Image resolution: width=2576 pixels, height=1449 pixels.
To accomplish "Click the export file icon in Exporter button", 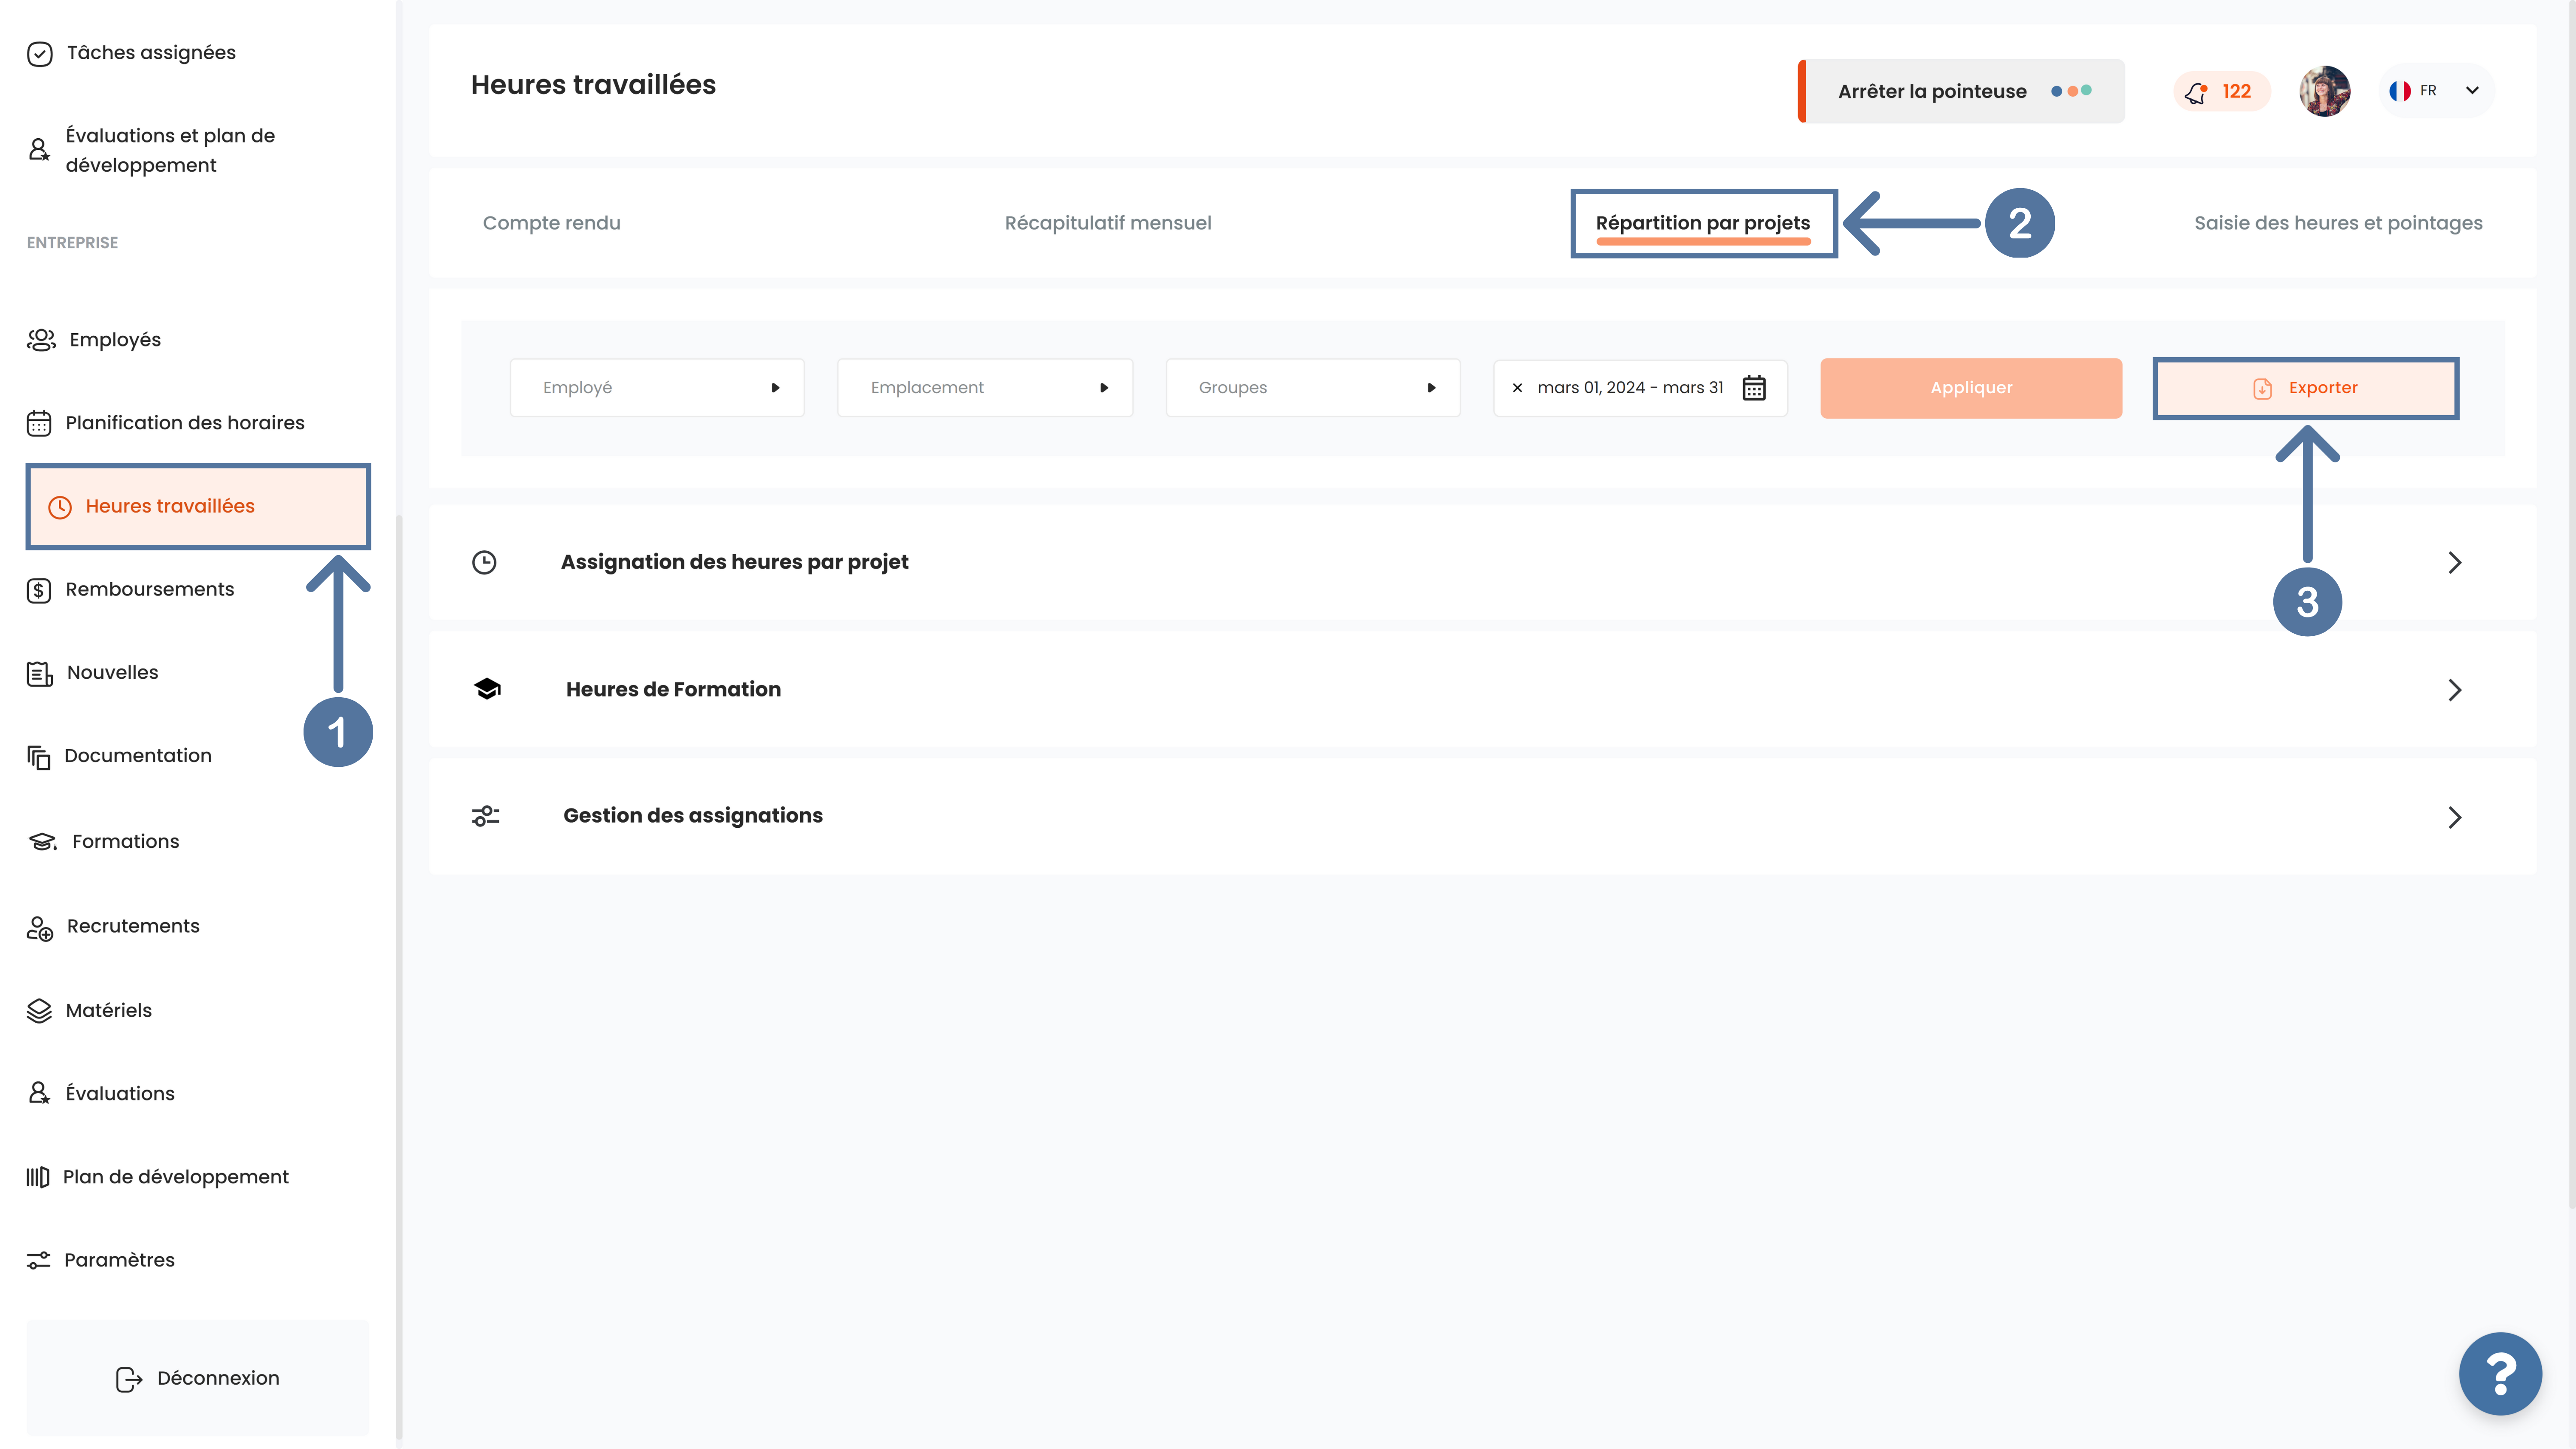I will point(2263,388).
